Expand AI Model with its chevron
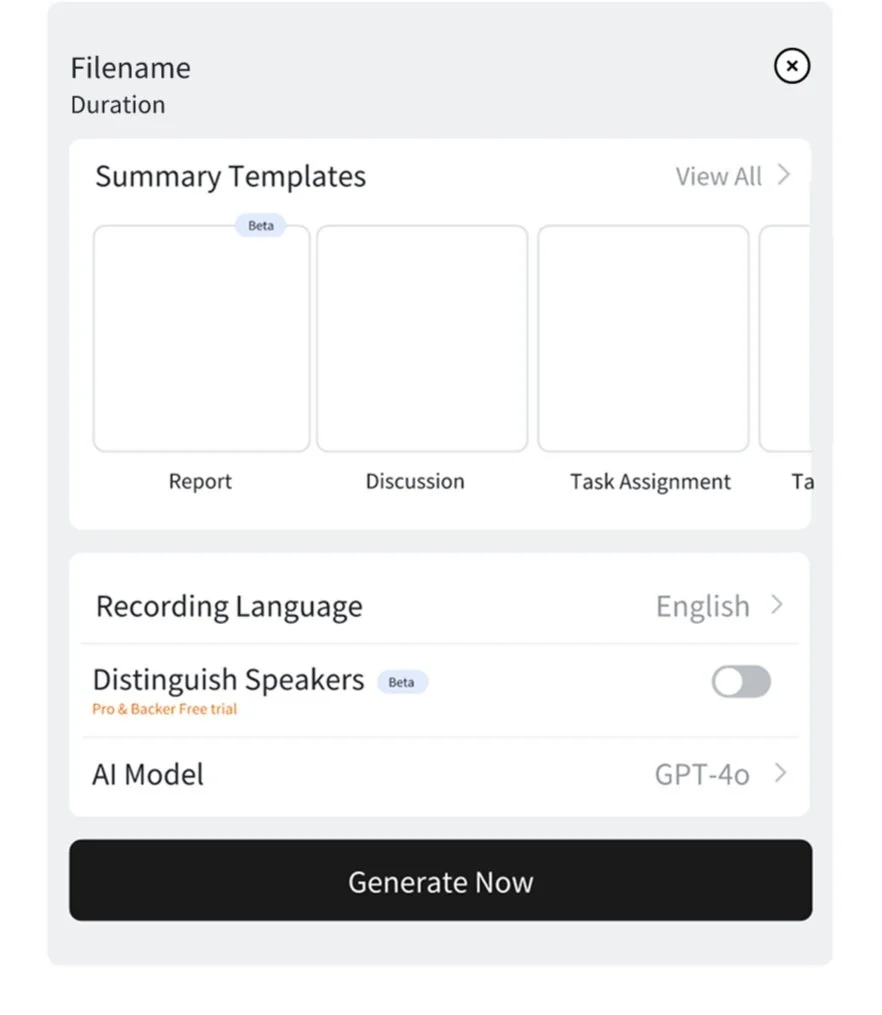The image size is (882, 1015). pyautogui.click(x=780, y=773)
